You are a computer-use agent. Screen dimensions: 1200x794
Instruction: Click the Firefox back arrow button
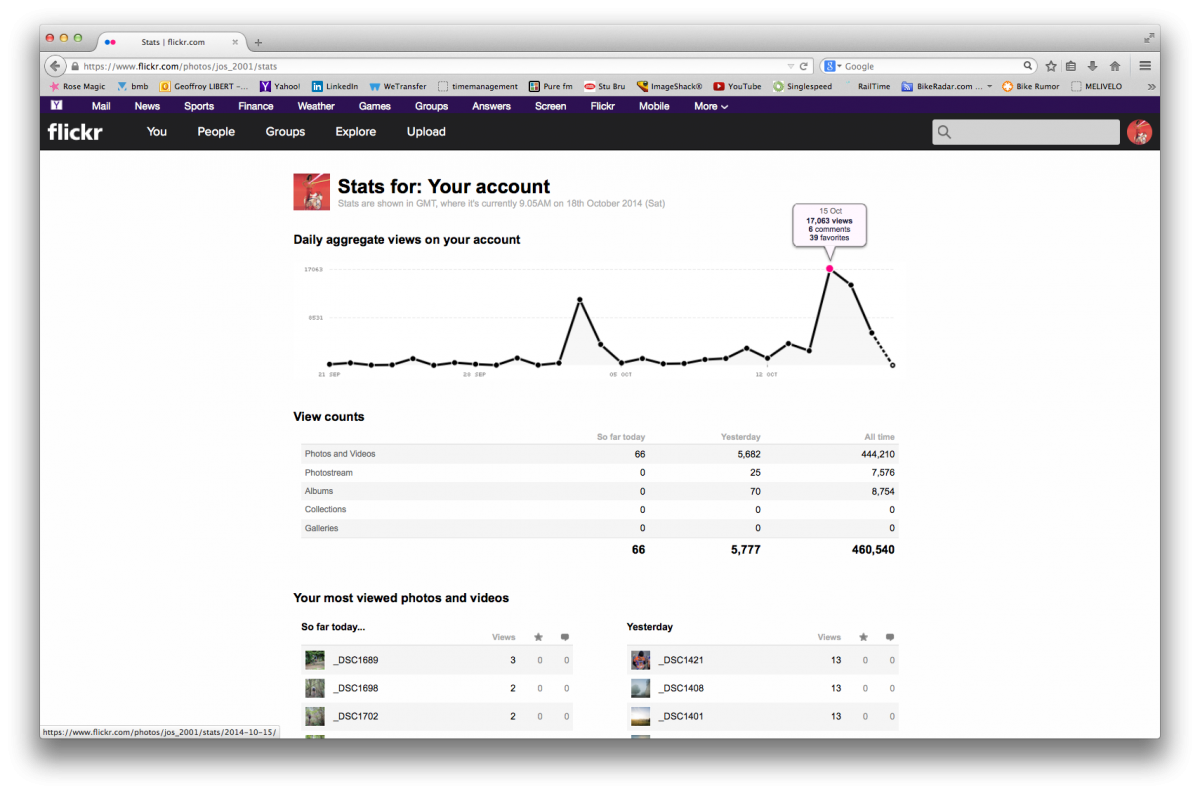pyautogui.click(x=56, y=66)
